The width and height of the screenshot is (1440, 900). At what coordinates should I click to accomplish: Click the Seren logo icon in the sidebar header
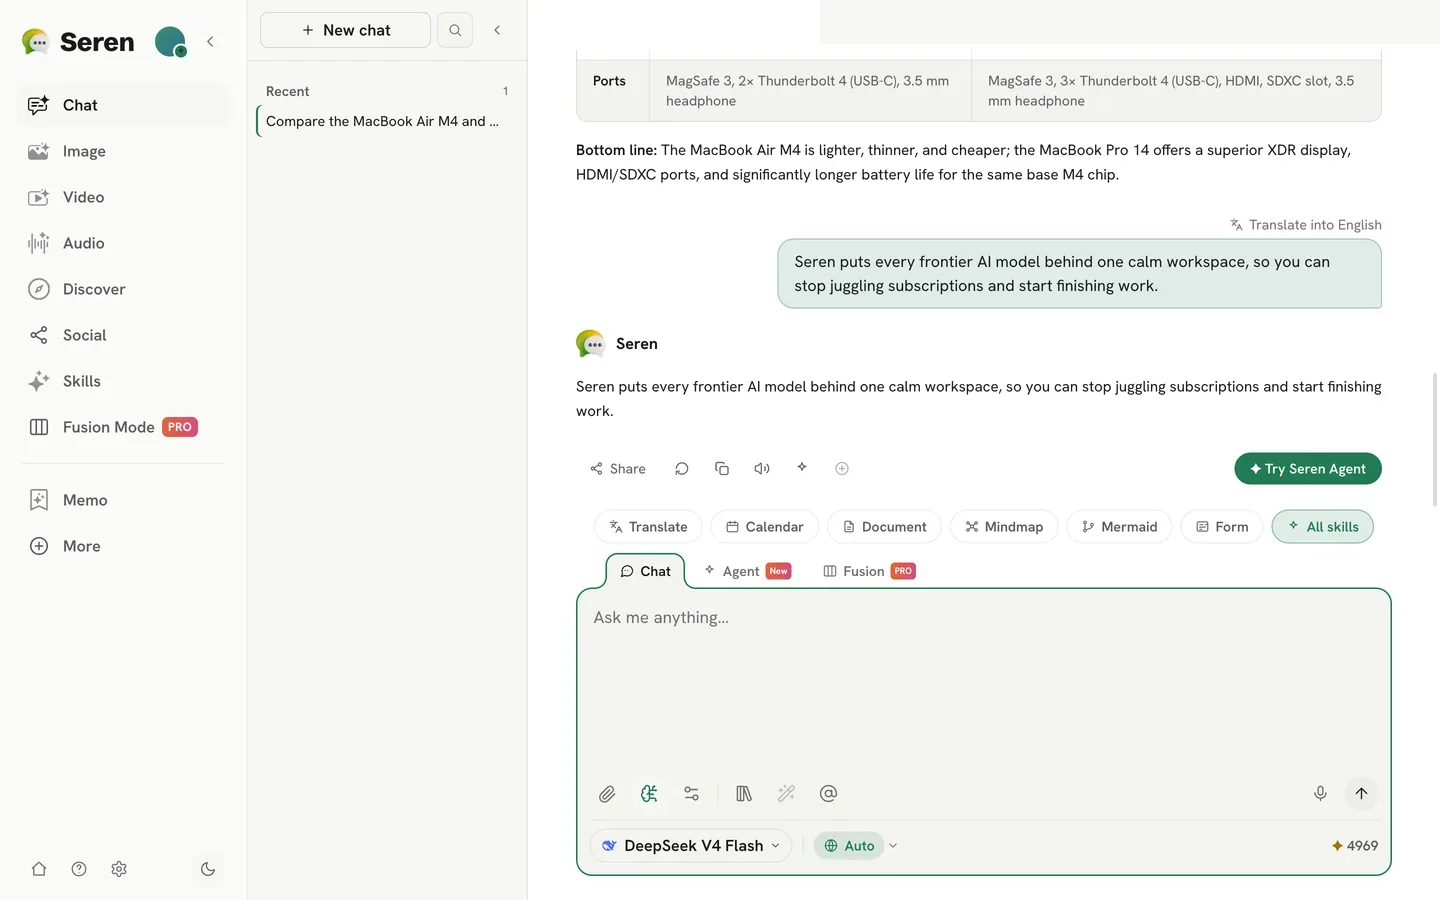[36, 42]
